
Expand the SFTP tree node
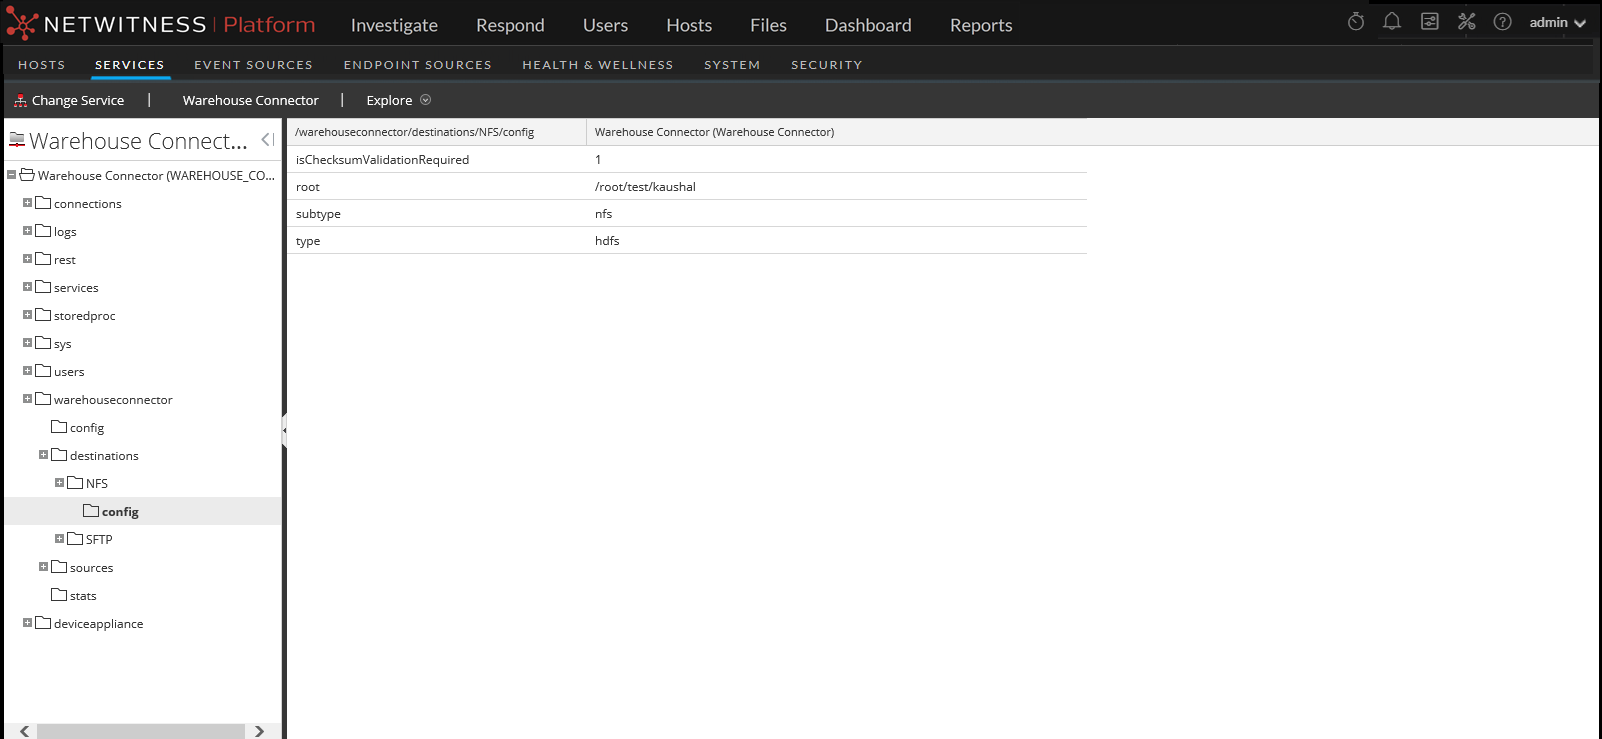[x=60, y=539]
